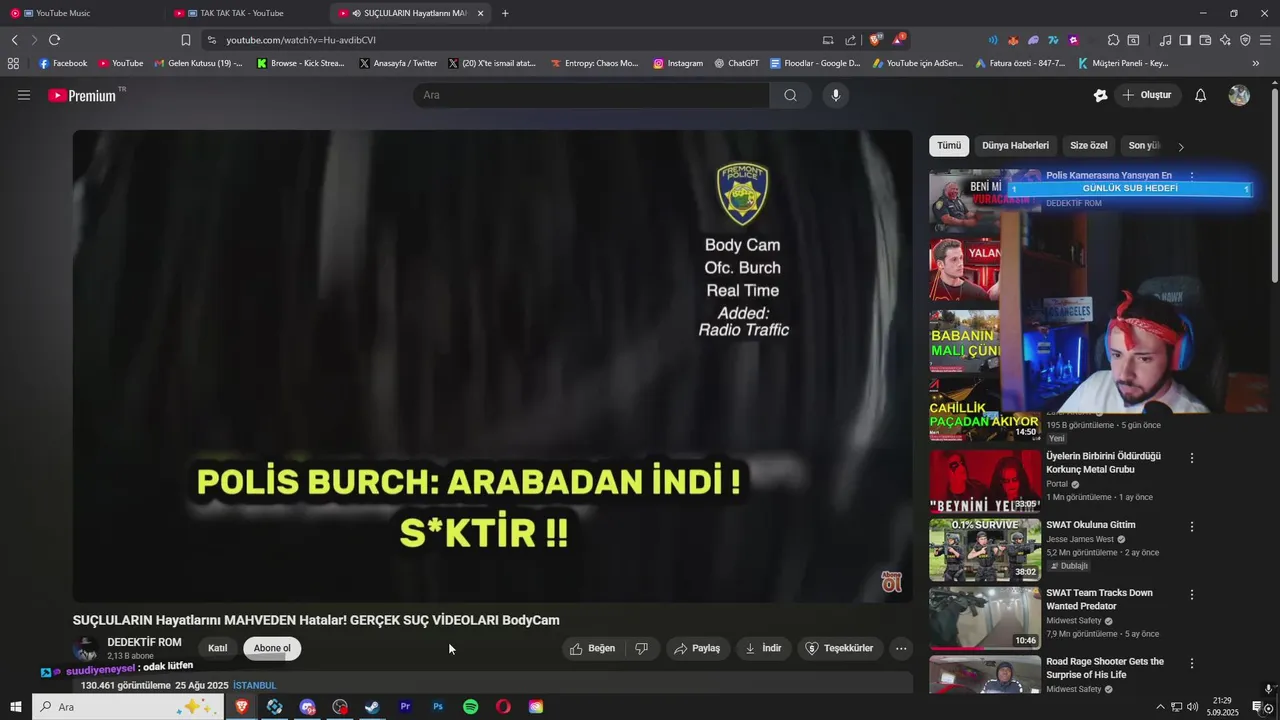Open Steam from the taskbar
The image size is (1280, 720).
point(372,707)
